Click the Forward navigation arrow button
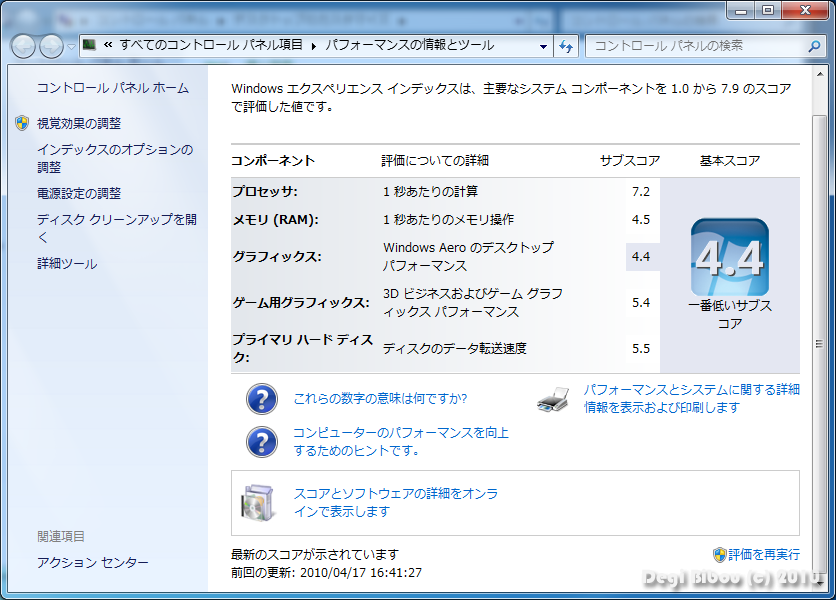This screenshot has height=600, width=836. tap(51, 46)
